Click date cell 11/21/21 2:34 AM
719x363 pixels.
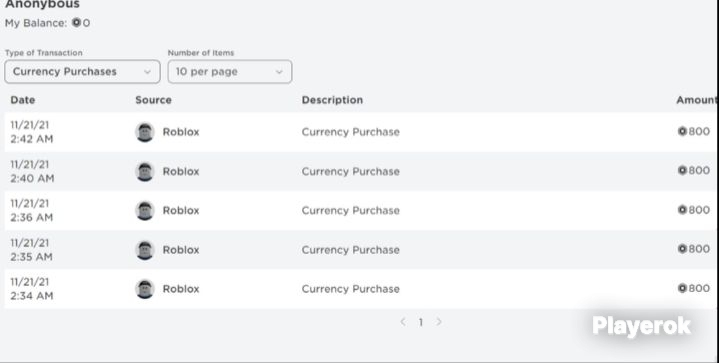coord(32,289)
